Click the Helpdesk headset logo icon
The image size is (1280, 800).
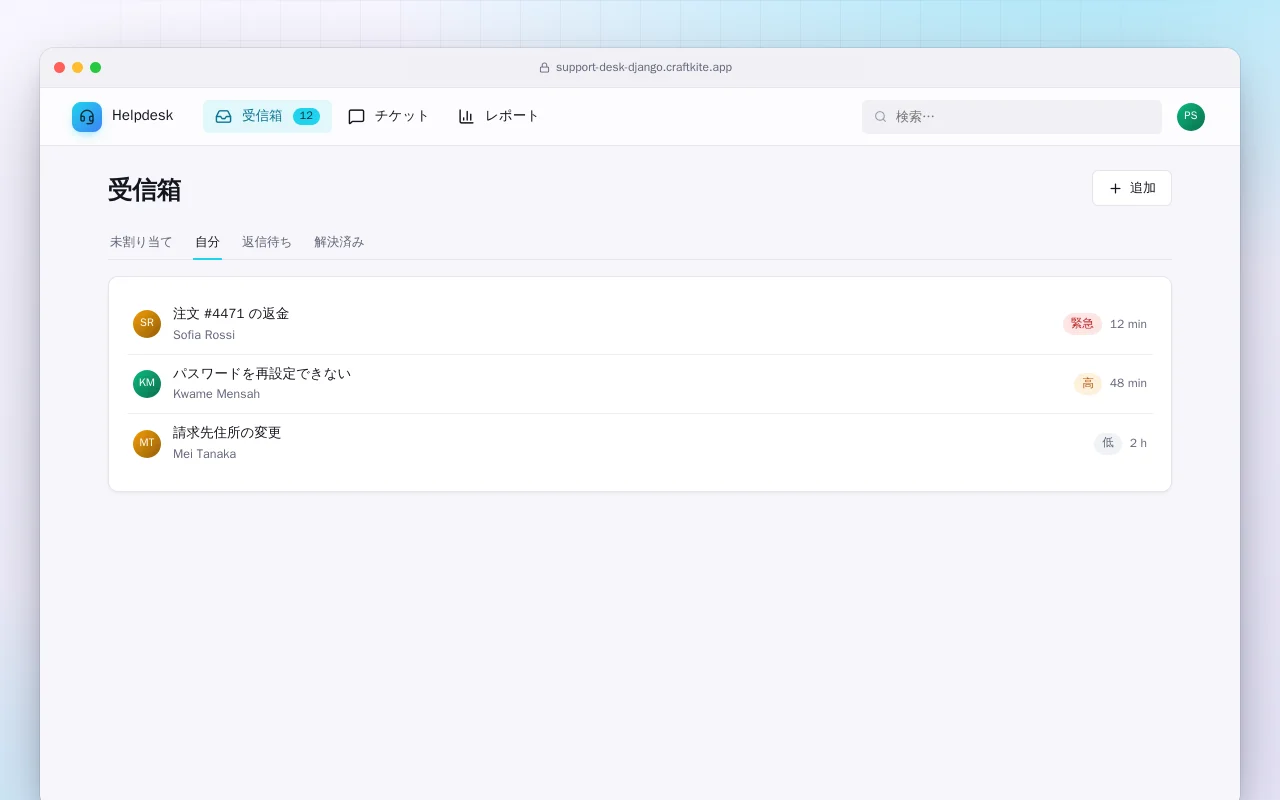(87, 117)
